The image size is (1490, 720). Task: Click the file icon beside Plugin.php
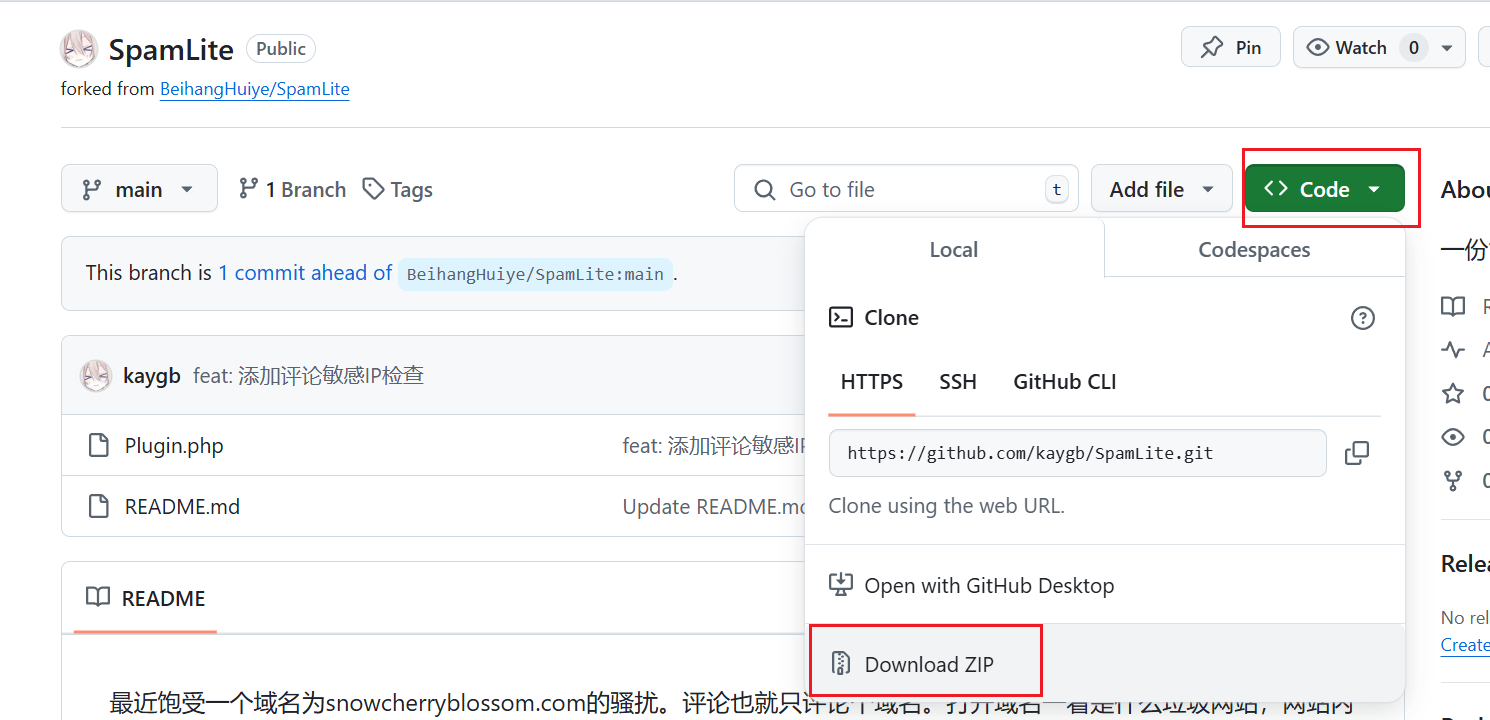coord(98,445)
